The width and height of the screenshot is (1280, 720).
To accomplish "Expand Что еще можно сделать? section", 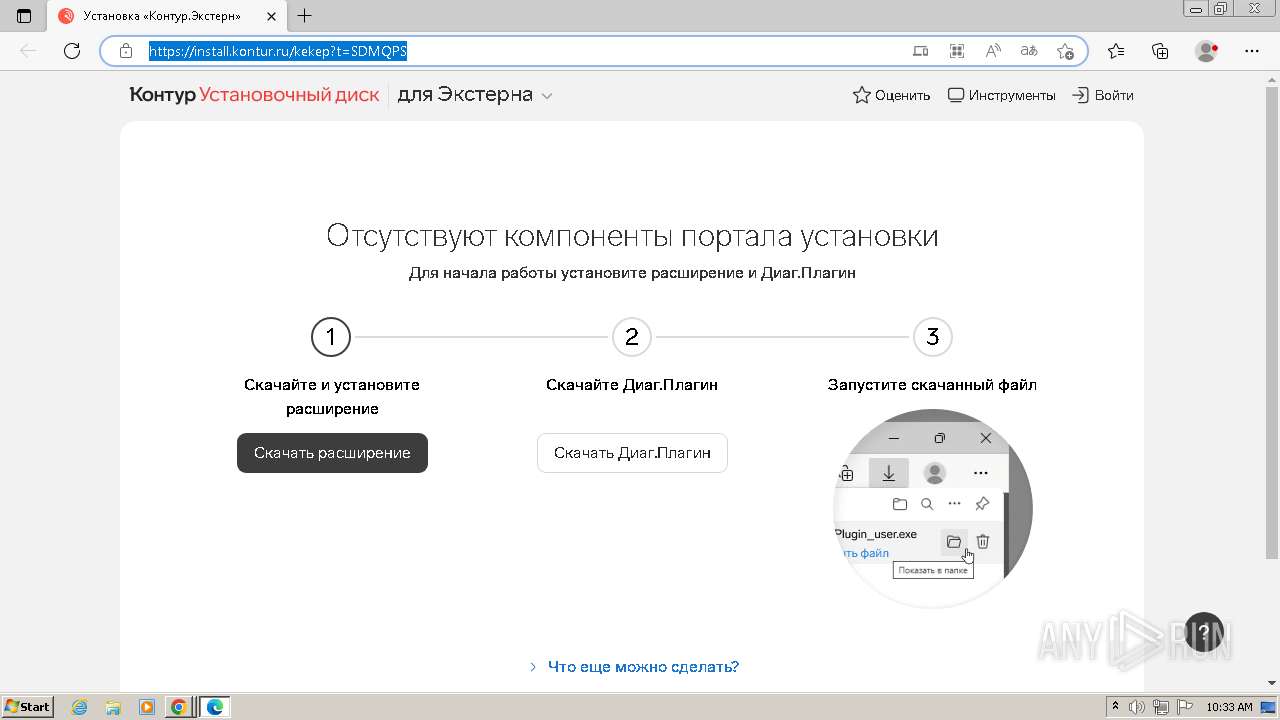I will (x=634, y=667).
